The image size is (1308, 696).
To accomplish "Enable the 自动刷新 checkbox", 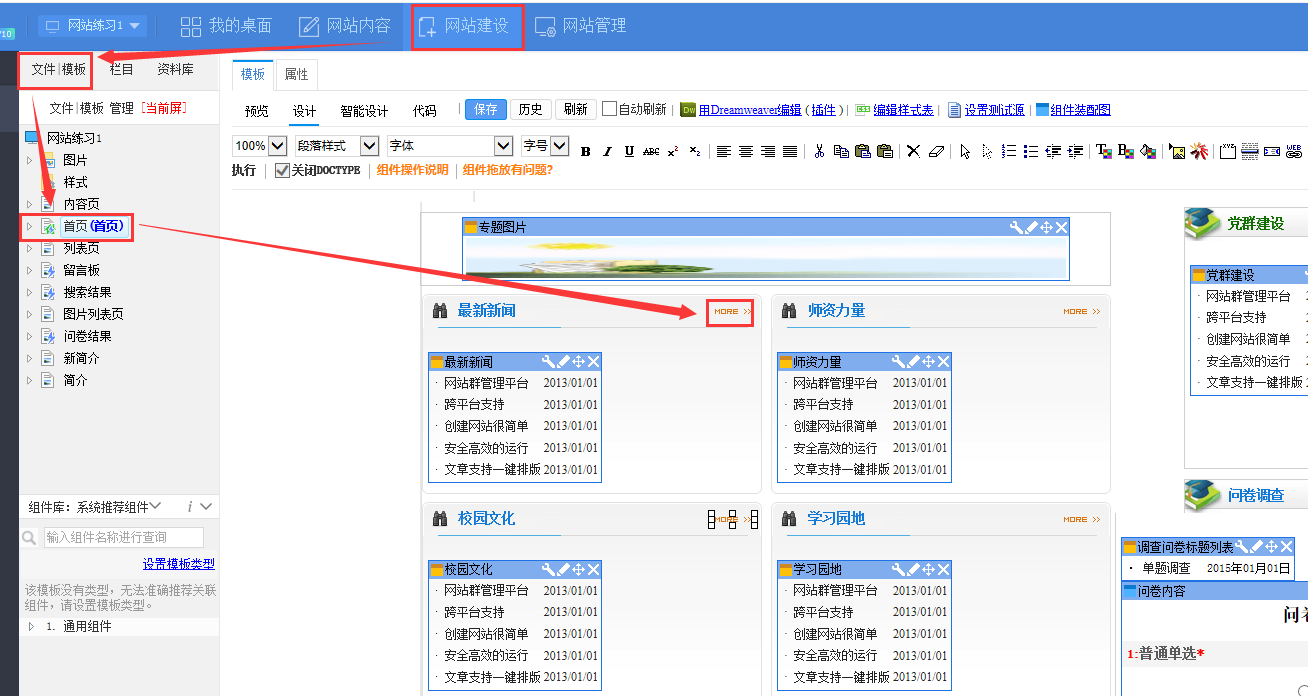I will (610, 110).
